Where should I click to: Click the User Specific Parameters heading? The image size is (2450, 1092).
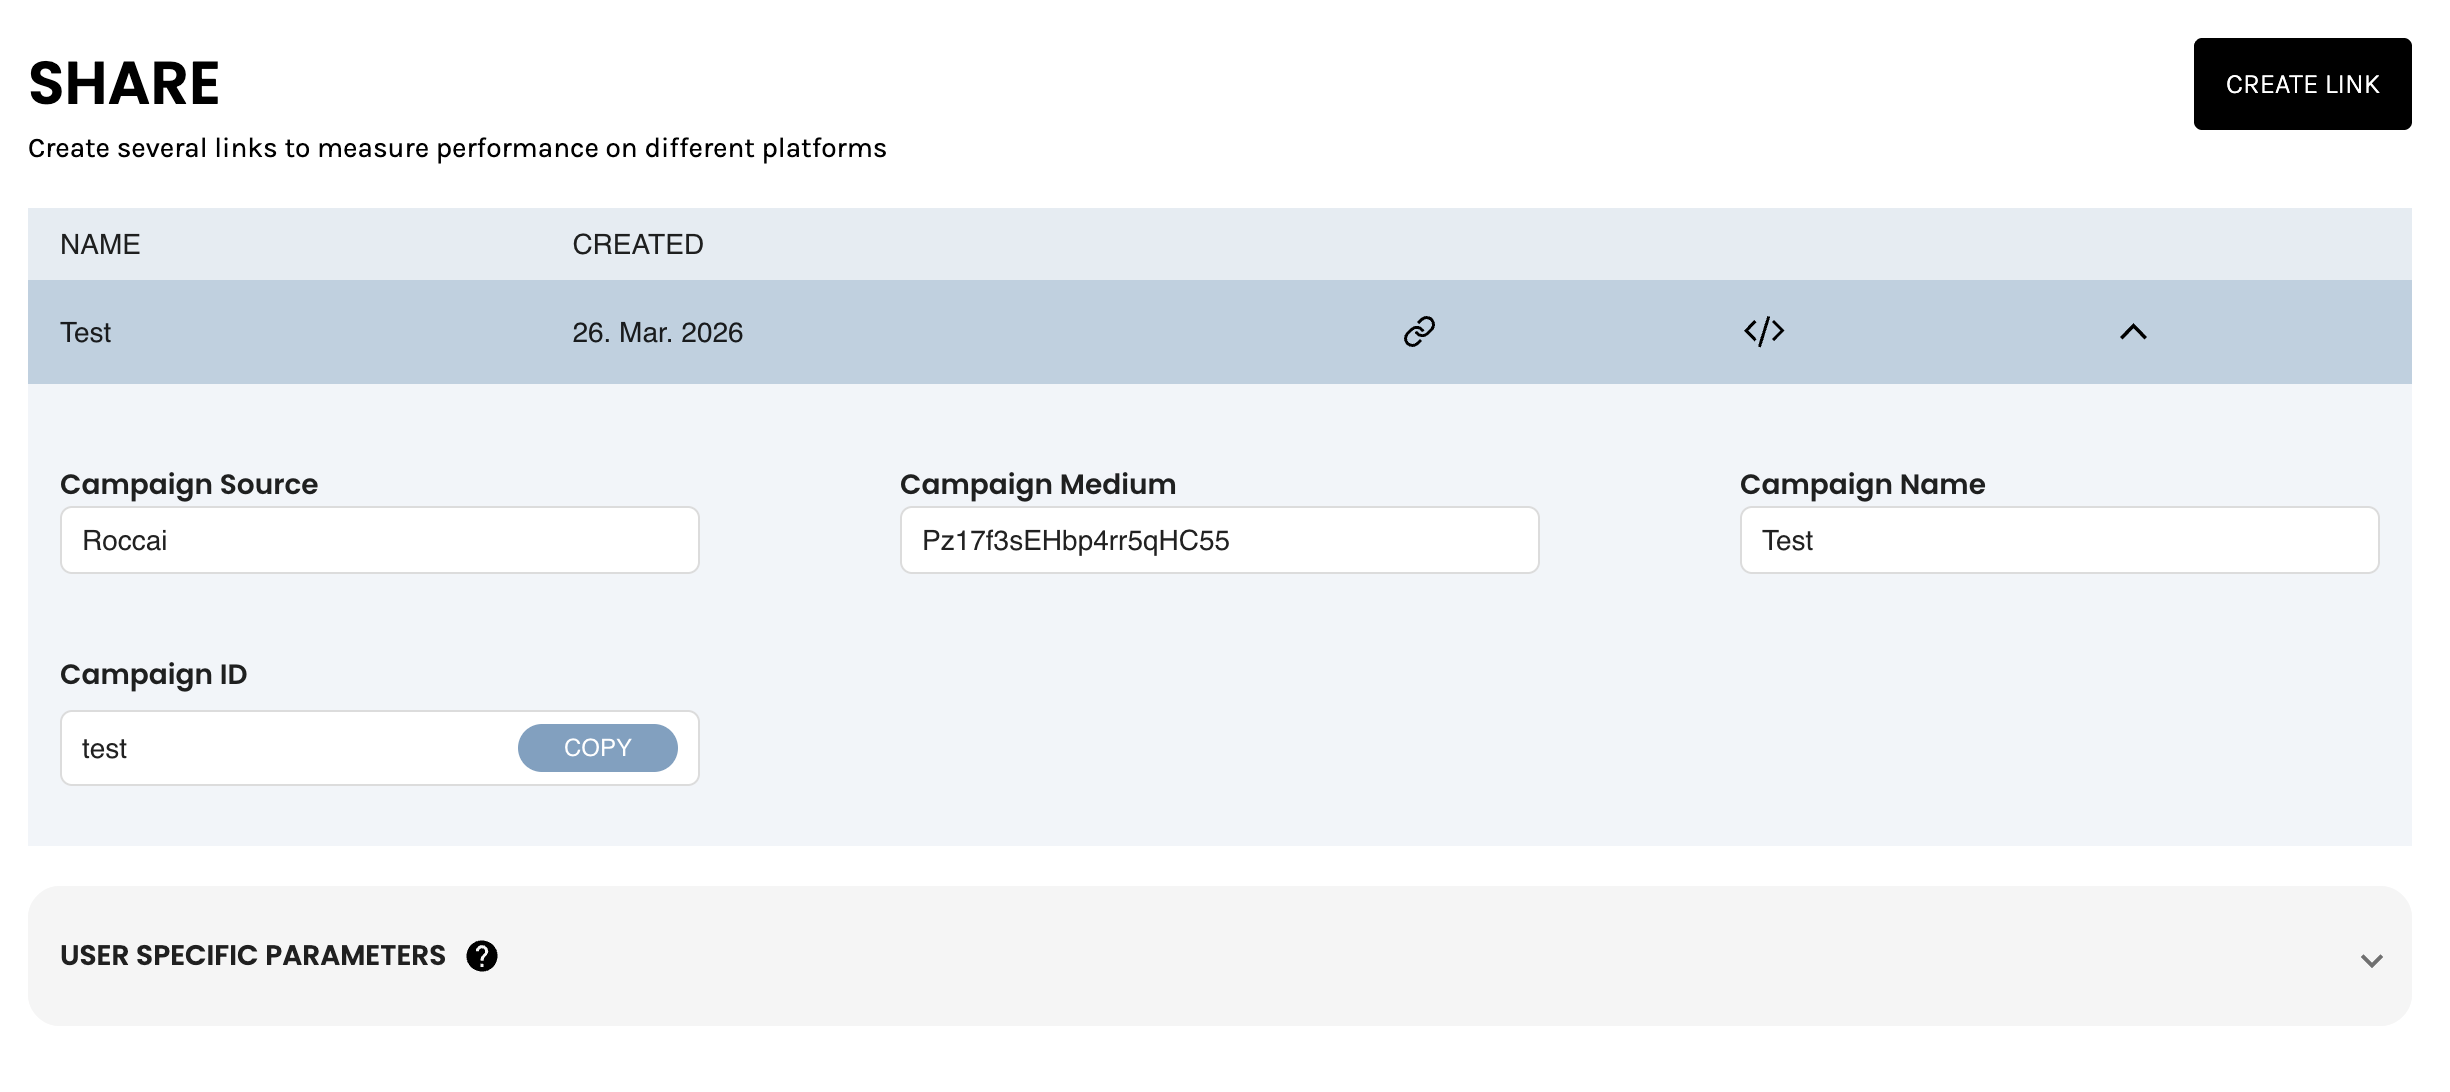click(253, 956)
